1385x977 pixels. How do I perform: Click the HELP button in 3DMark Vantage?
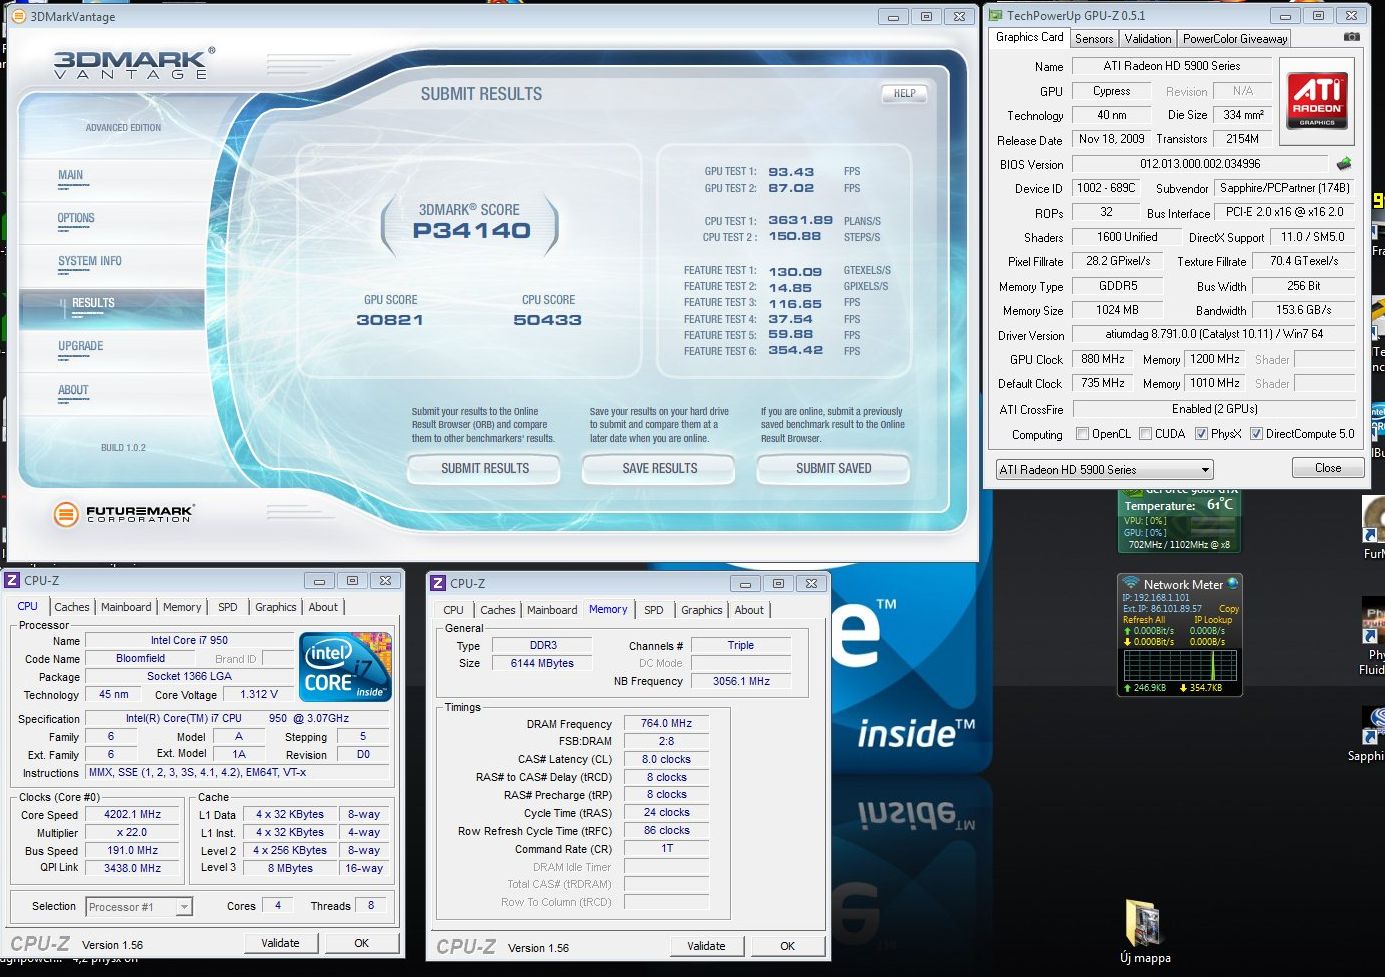pos(905,93)
